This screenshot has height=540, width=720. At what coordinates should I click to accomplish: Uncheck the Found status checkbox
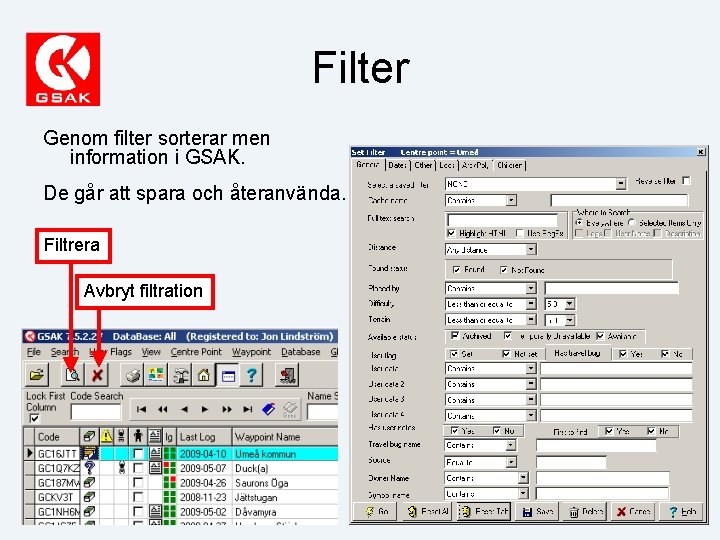click(x=456, y=270)
